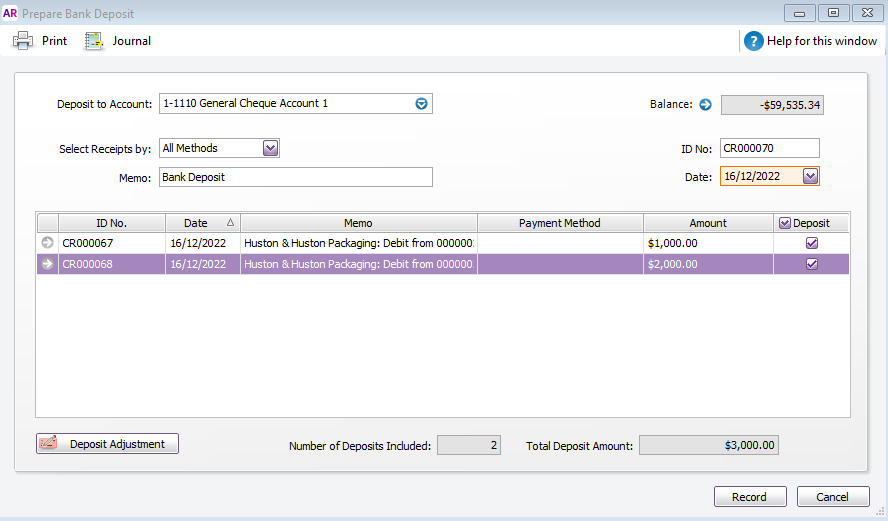Open CR000068 receipt via zoom arrow
Viewport: 888px width, 521px height.
tap(47, 264)
